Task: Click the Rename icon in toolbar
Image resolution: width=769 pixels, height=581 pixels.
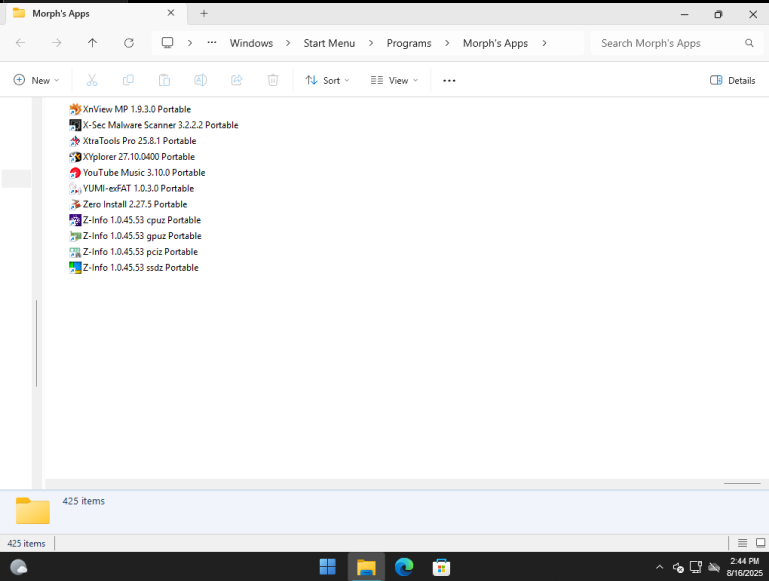Action: pyautogui.click(x=201, y=80)
